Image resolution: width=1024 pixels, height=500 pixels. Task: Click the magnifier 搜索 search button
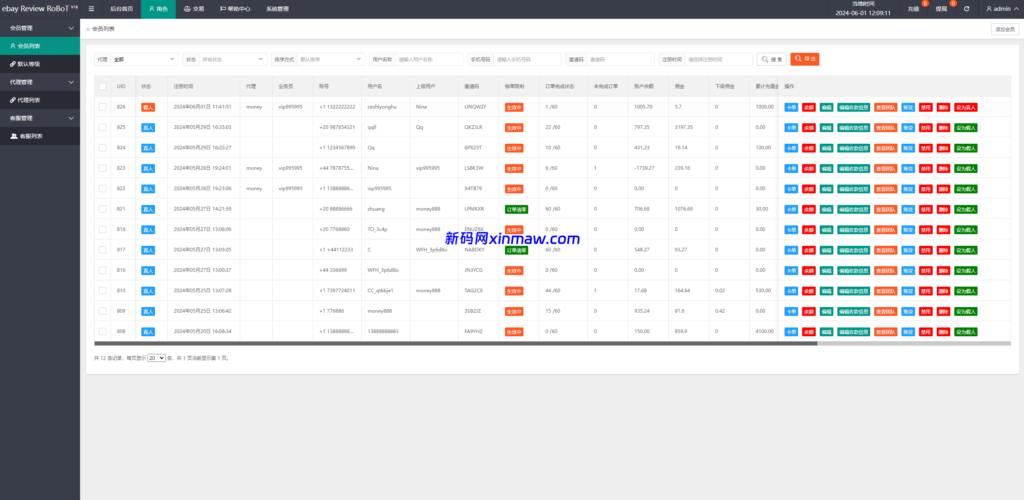(x=771, y=60)
